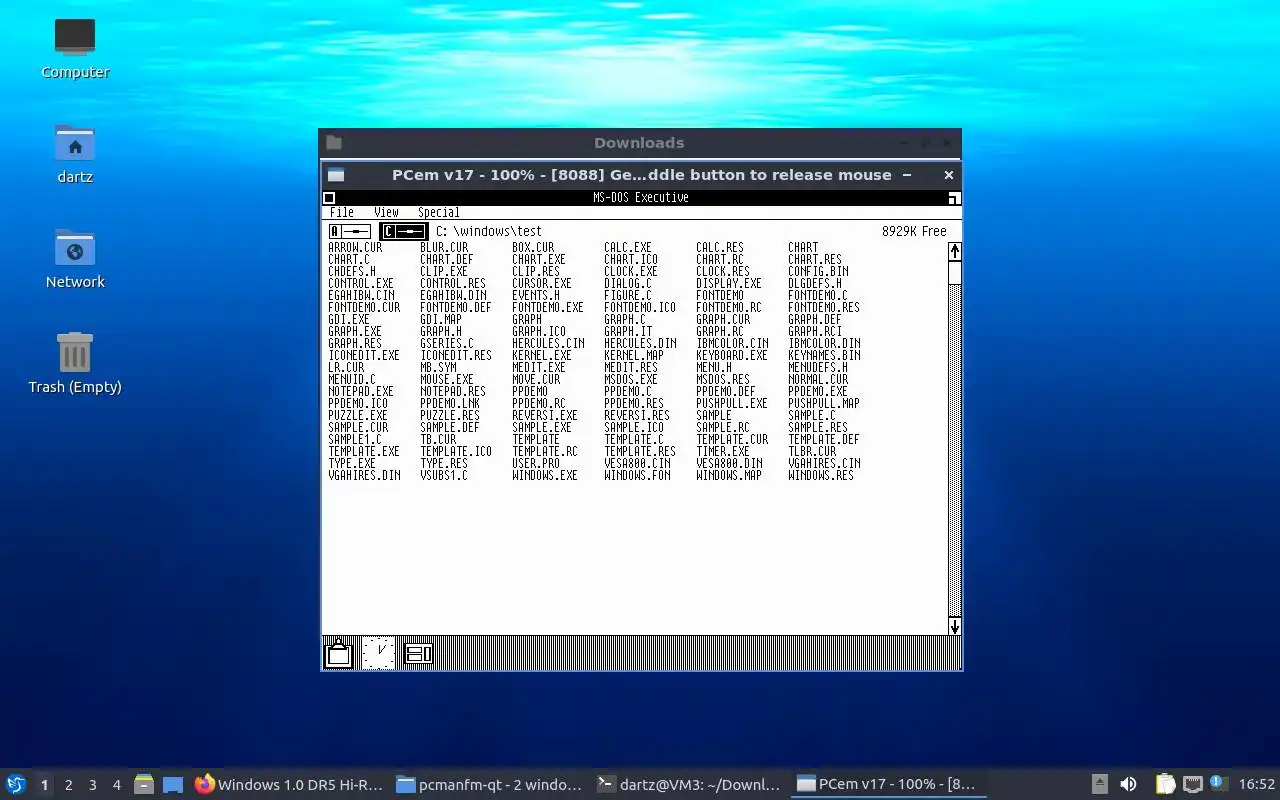Click the file list scrollbar down arrow
The image size is (1280, 800).
pos(955,626)
